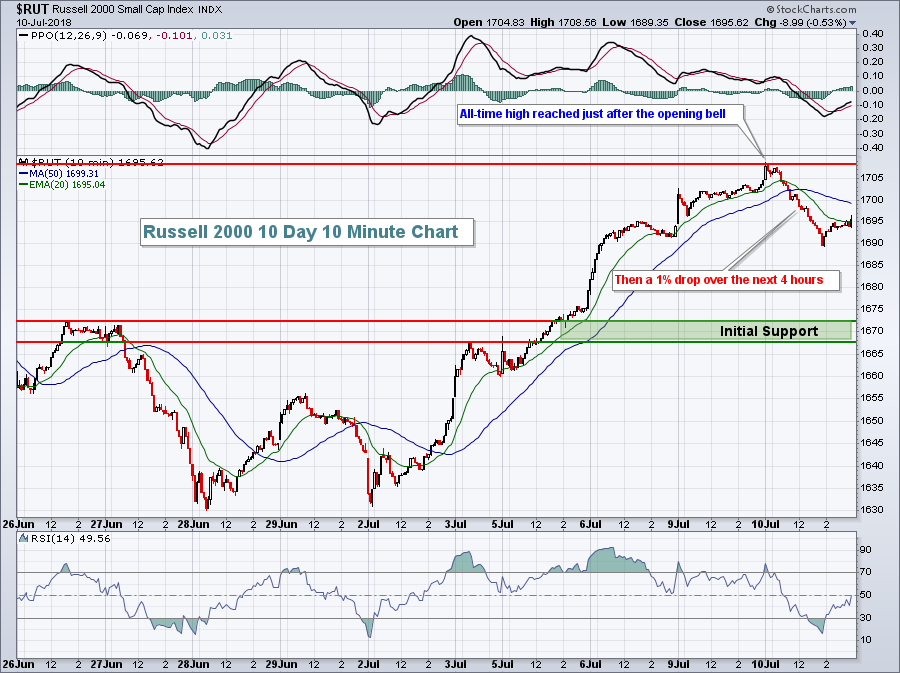Click the 1650 price axis label
Viewport: 900px width, 673px height.
(x=871, y=421)
